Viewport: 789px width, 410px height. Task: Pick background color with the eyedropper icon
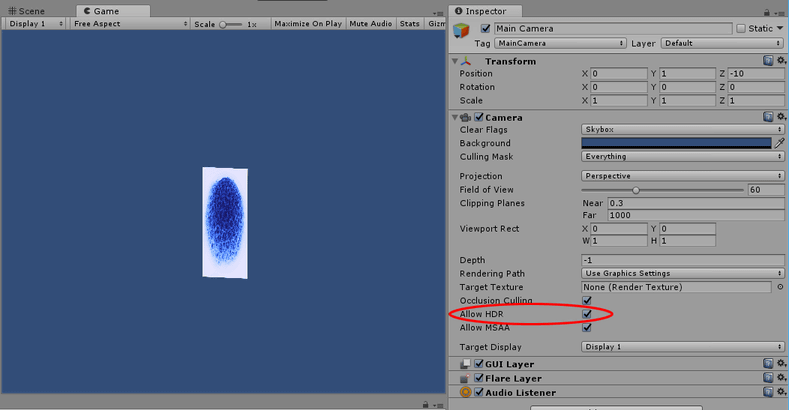click(779, 143)
